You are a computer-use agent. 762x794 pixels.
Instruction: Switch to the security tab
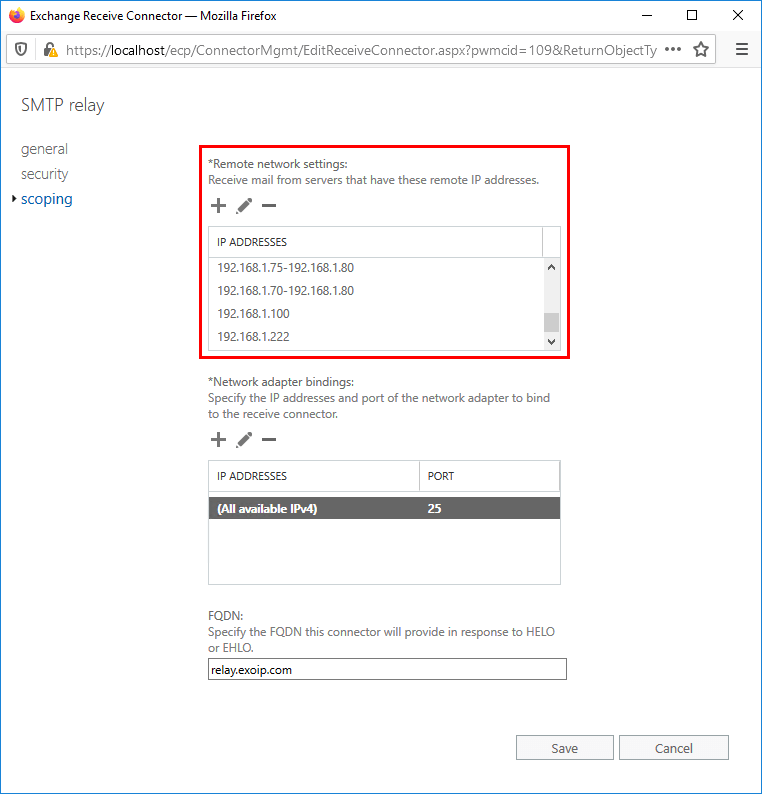click(45, 174)
